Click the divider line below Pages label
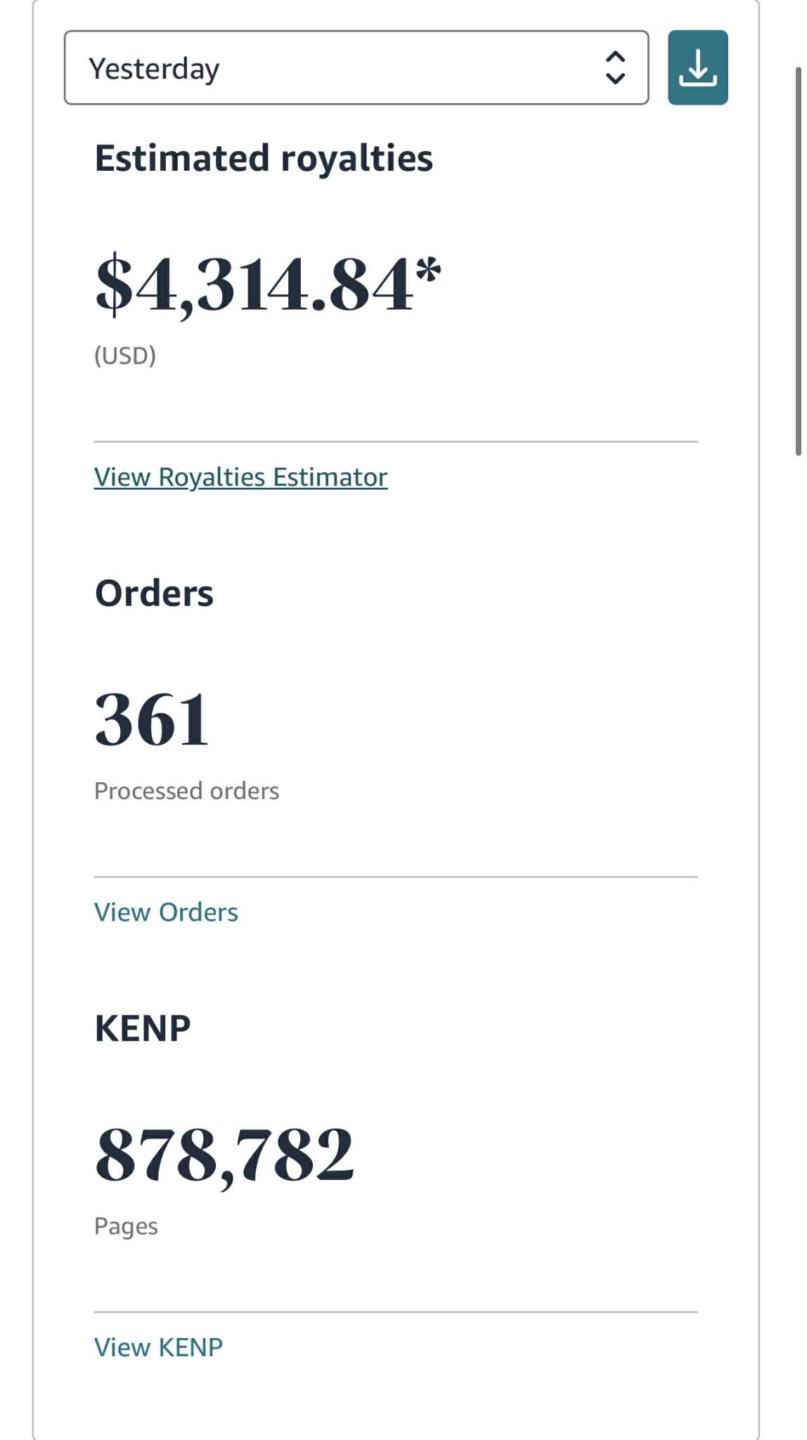 (396, 1312)
